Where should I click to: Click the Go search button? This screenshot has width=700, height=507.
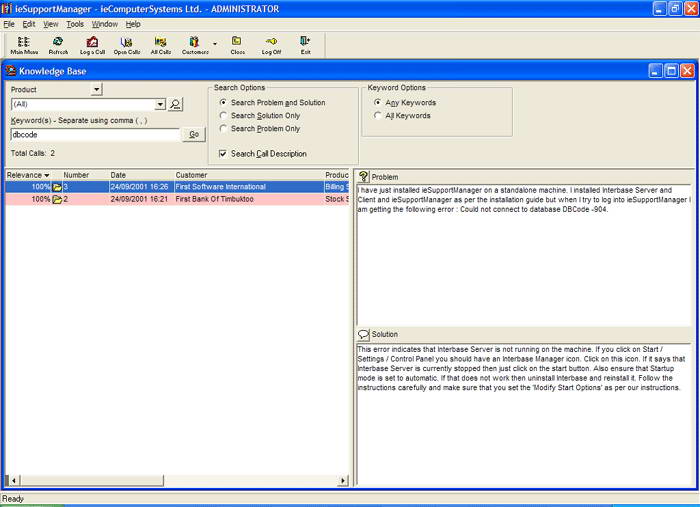pos(194,134)
